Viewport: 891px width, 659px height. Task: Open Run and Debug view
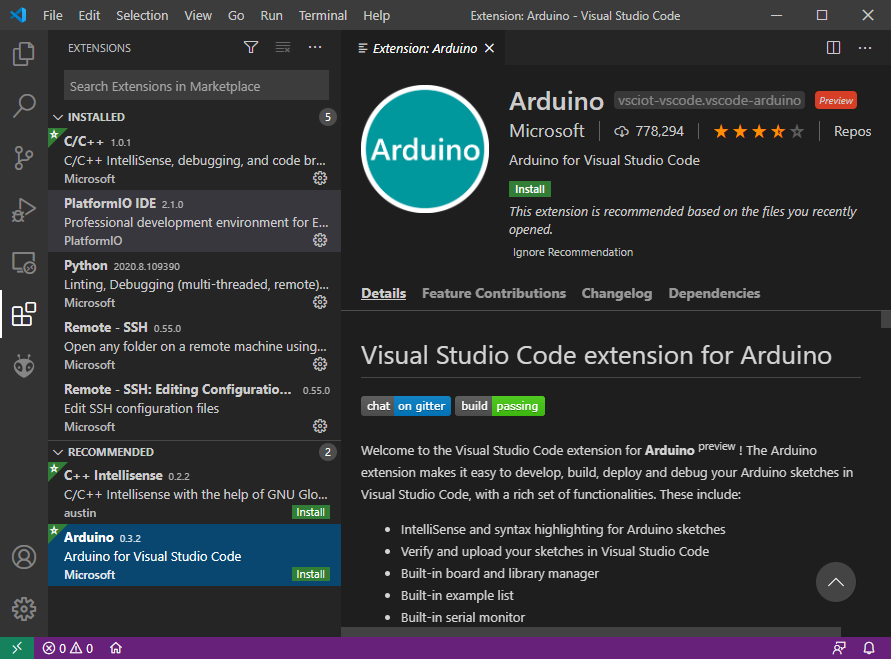pyautogui.click(x=24, y=210)
